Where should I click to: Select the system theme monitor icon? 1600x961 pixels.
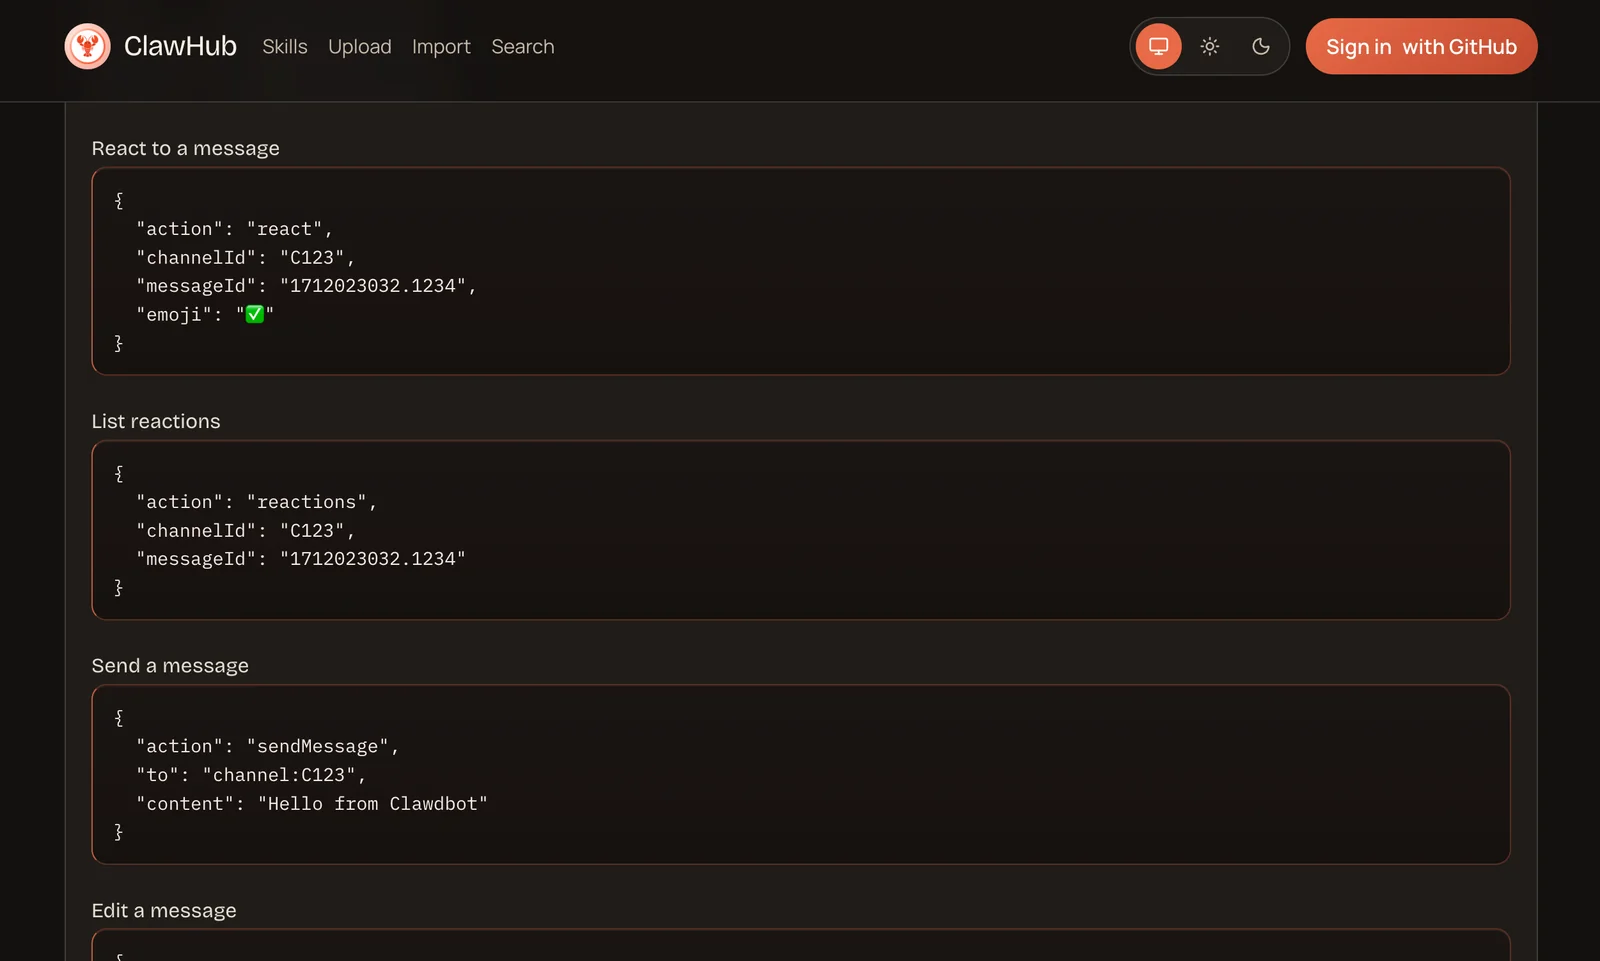coord(1158,46)
